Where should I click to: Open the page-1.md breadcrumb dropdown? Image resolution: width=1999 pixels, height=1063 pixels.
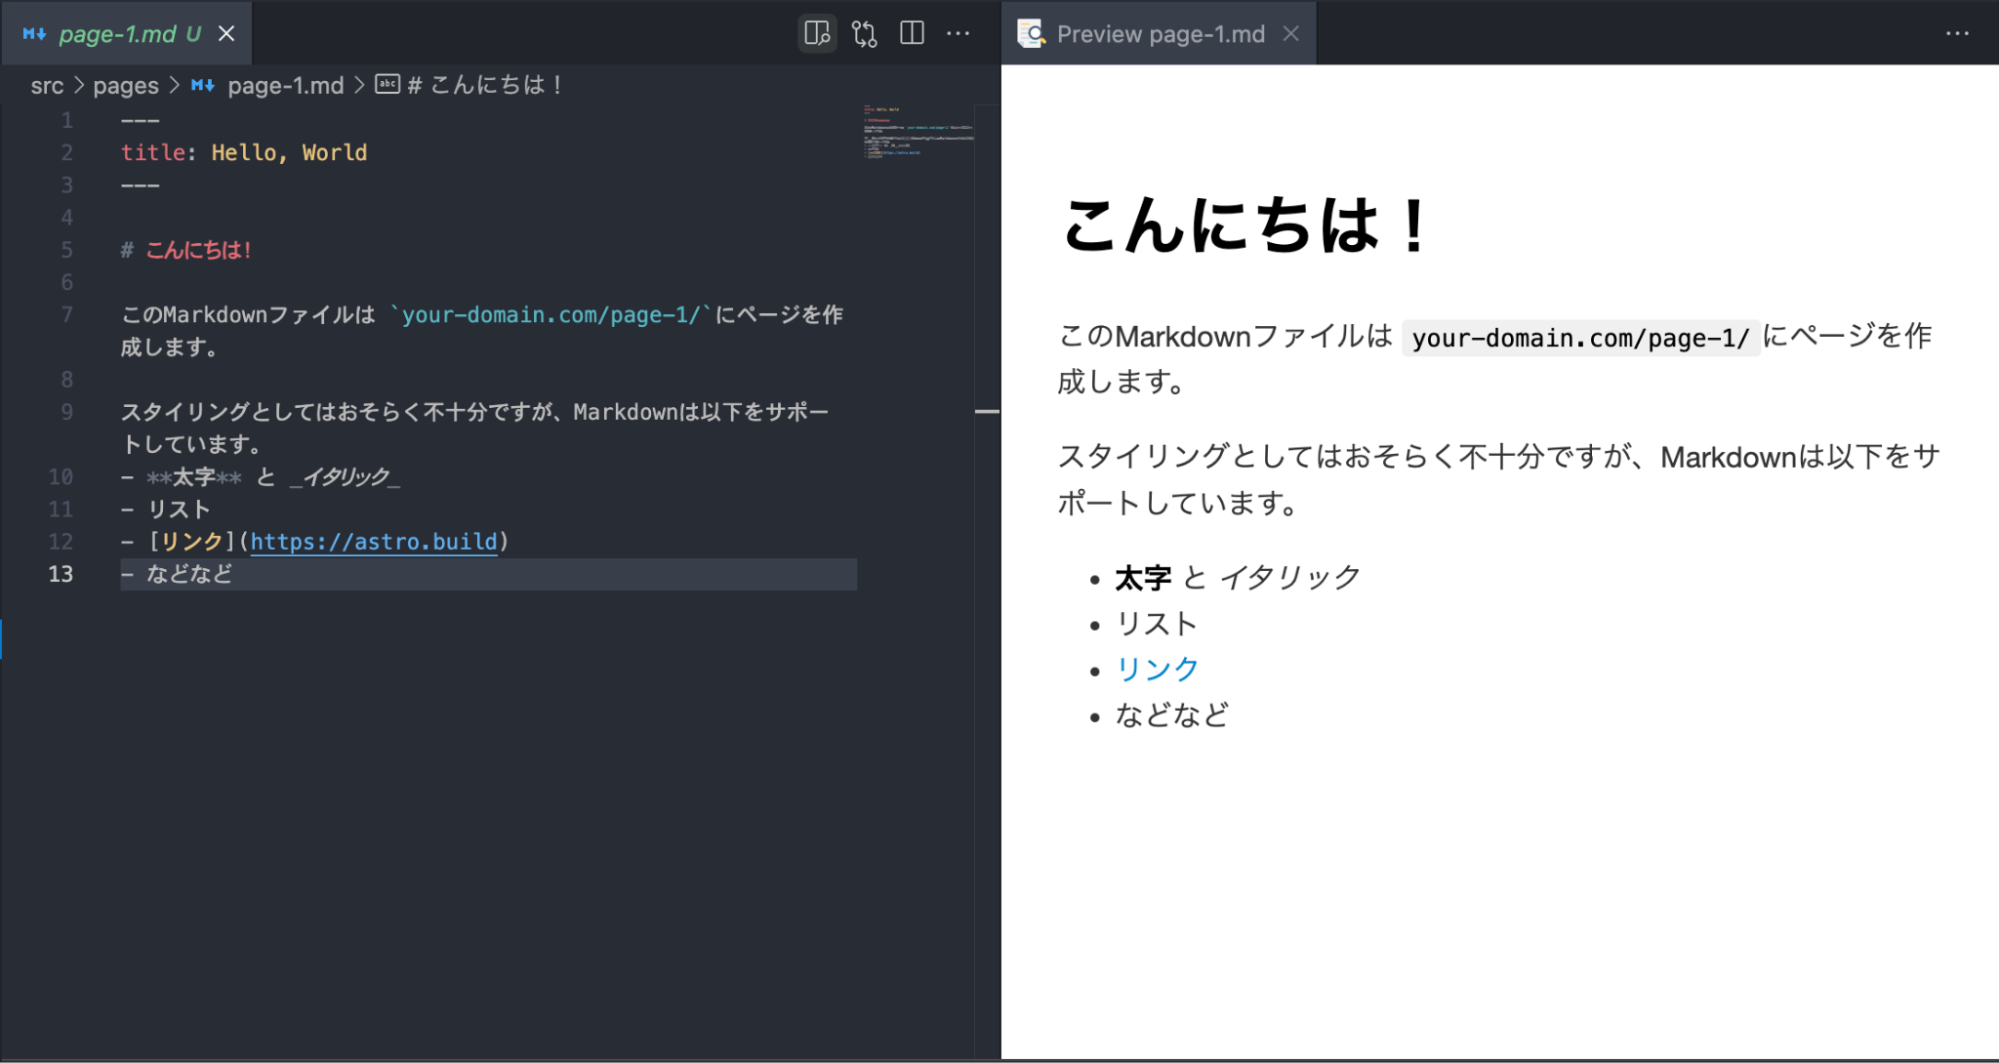(x=285, y=86)
